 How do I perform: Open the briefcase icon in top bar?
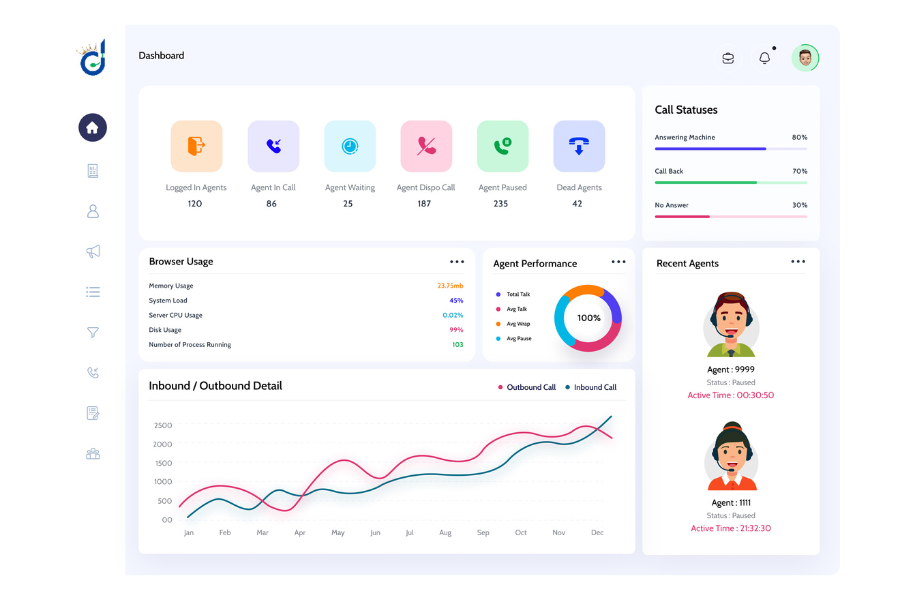[728, 57]
